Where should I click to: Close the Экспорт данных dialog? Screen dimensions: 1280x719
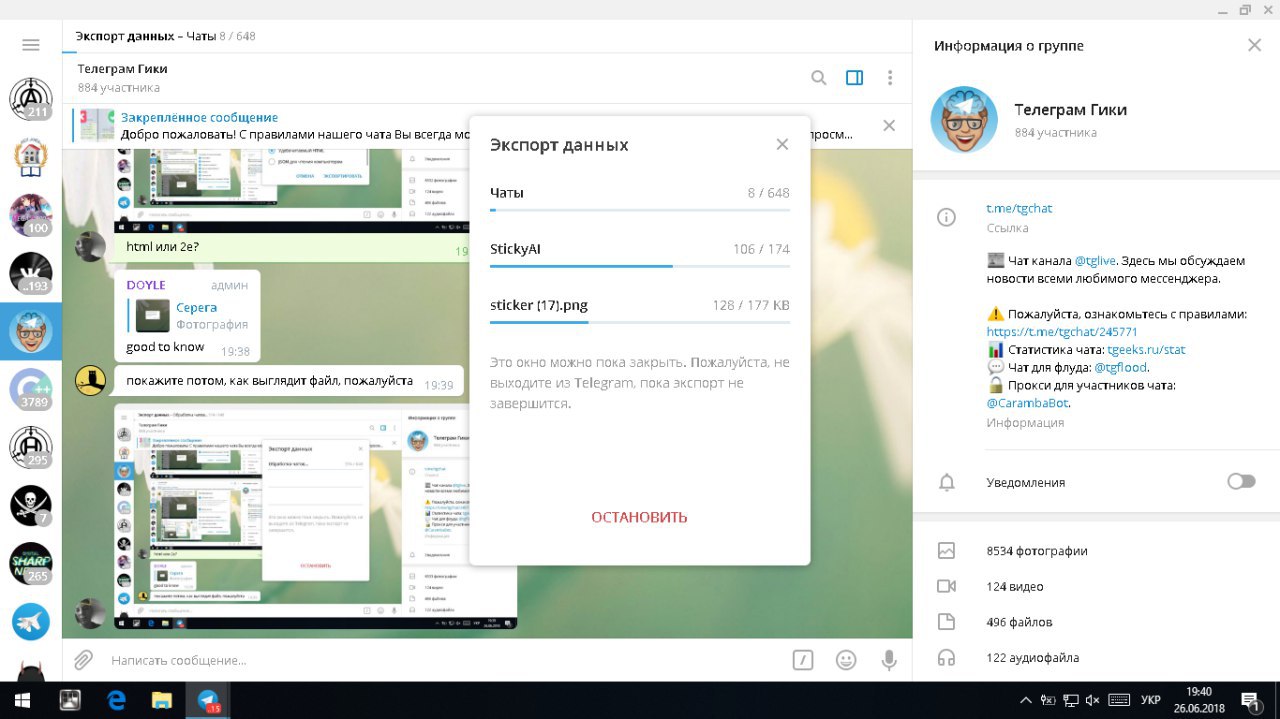782,144
